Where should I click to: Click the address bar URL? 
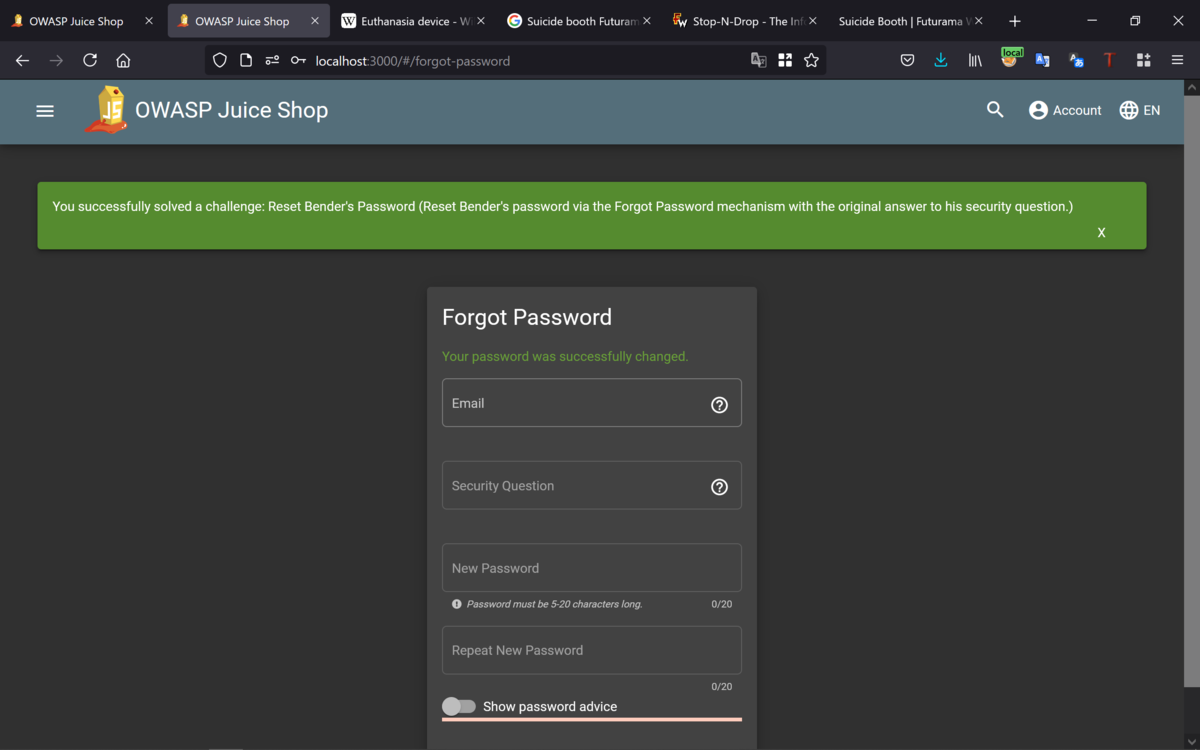[413, 61]
